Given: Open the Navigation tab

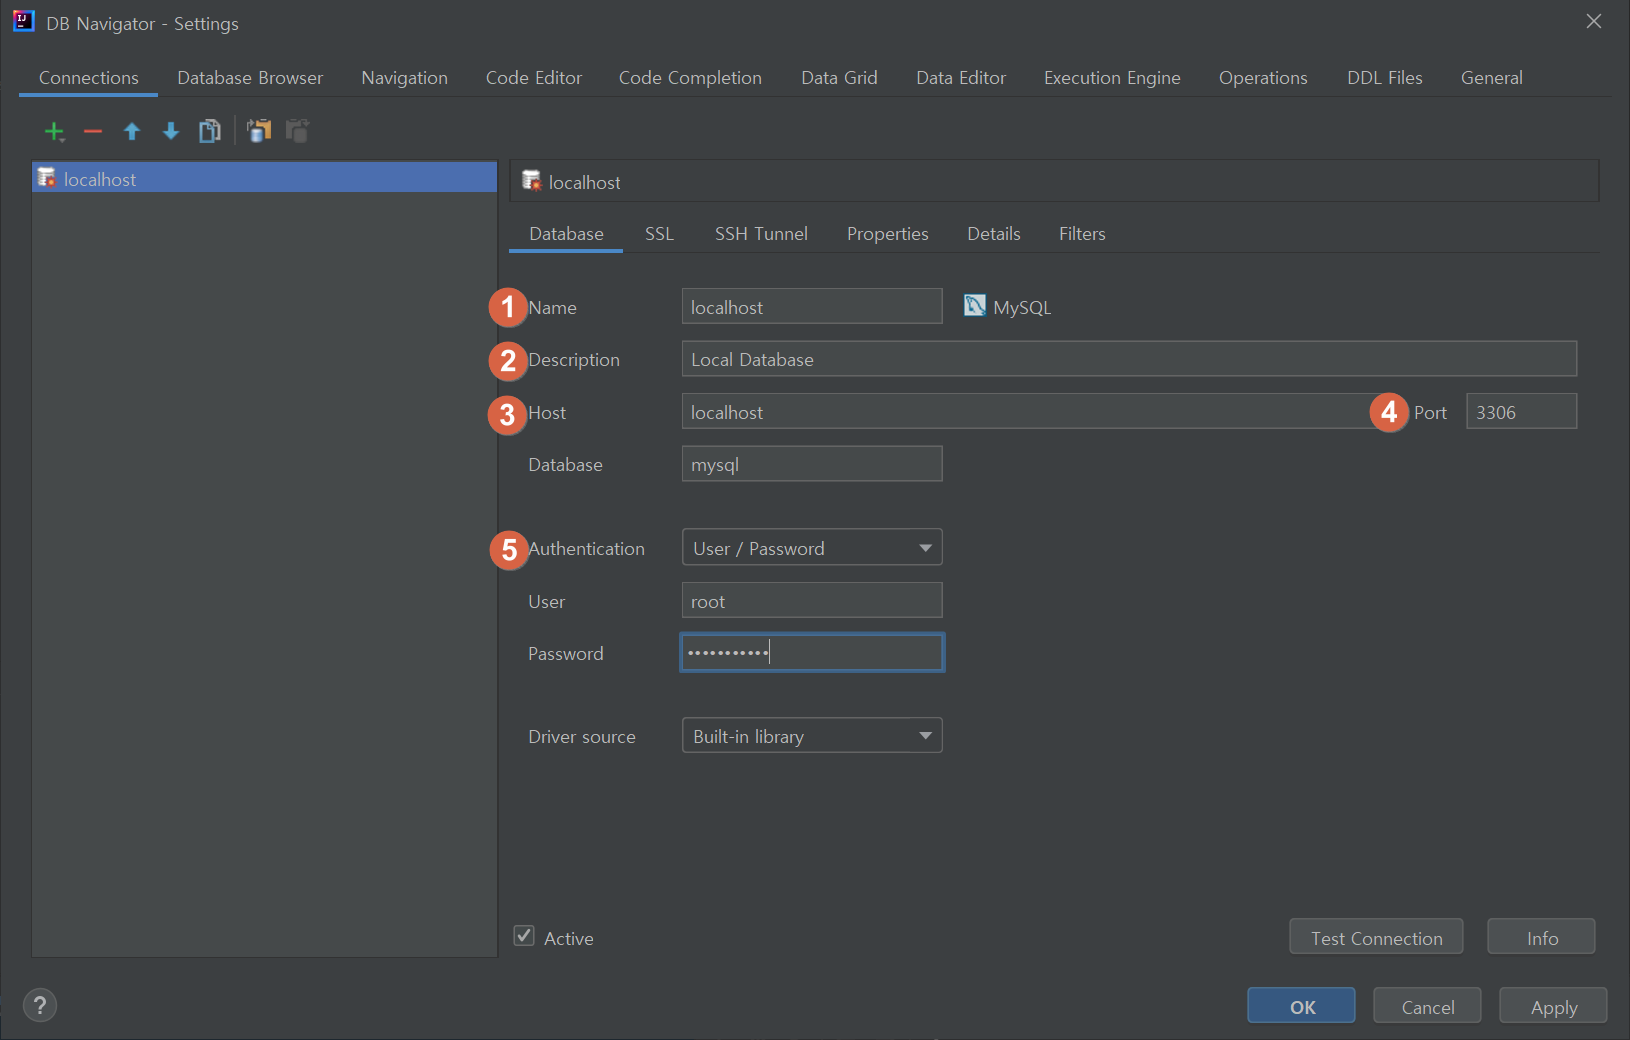Looking at the screenshot, I should point(404,78).
